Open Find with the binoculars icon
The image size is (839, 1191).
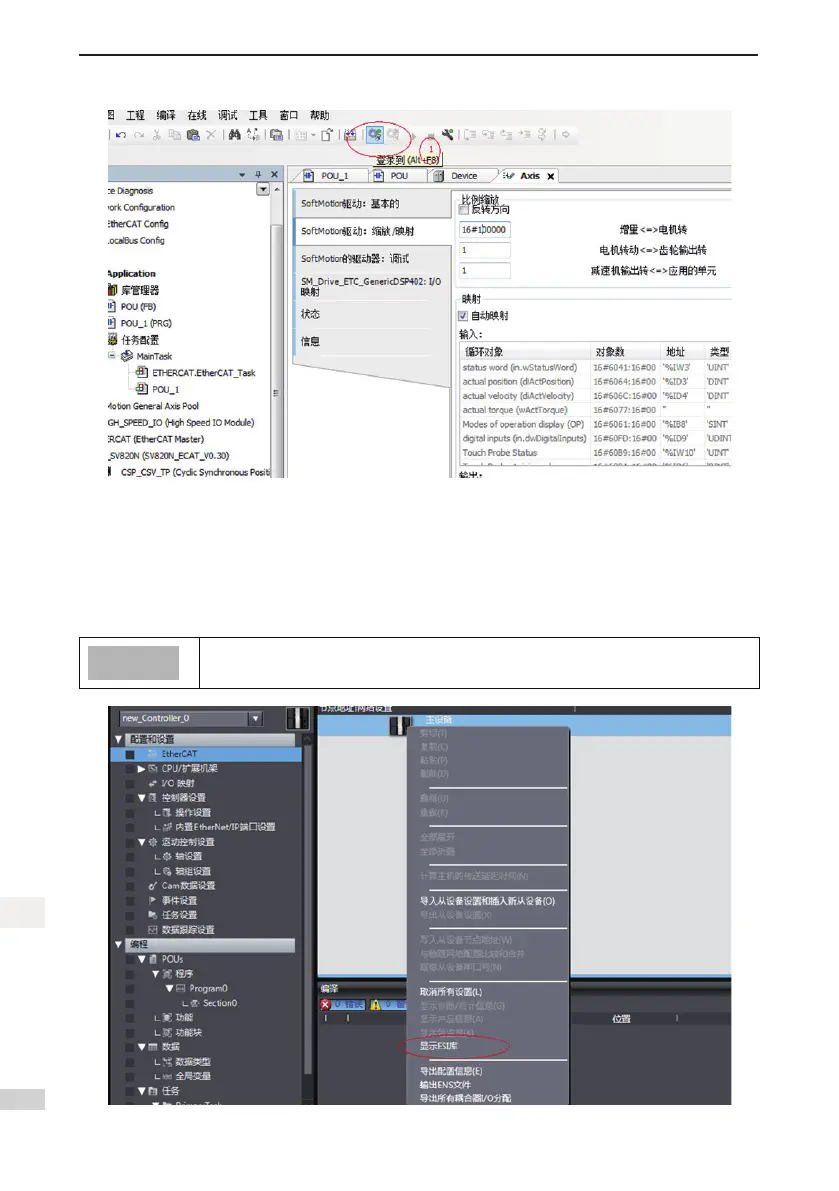click(235, 135)
